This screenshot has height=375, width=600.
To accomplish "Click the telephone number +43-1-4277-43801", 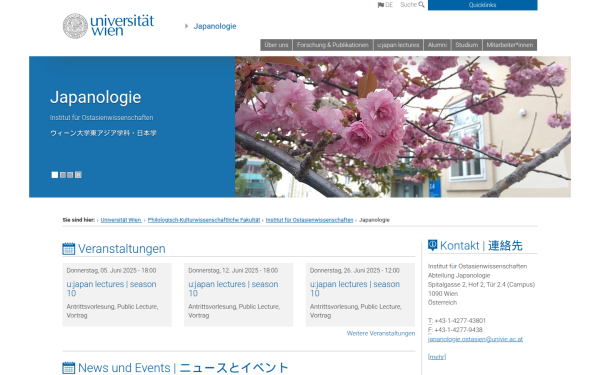I will tap(460, 321).
